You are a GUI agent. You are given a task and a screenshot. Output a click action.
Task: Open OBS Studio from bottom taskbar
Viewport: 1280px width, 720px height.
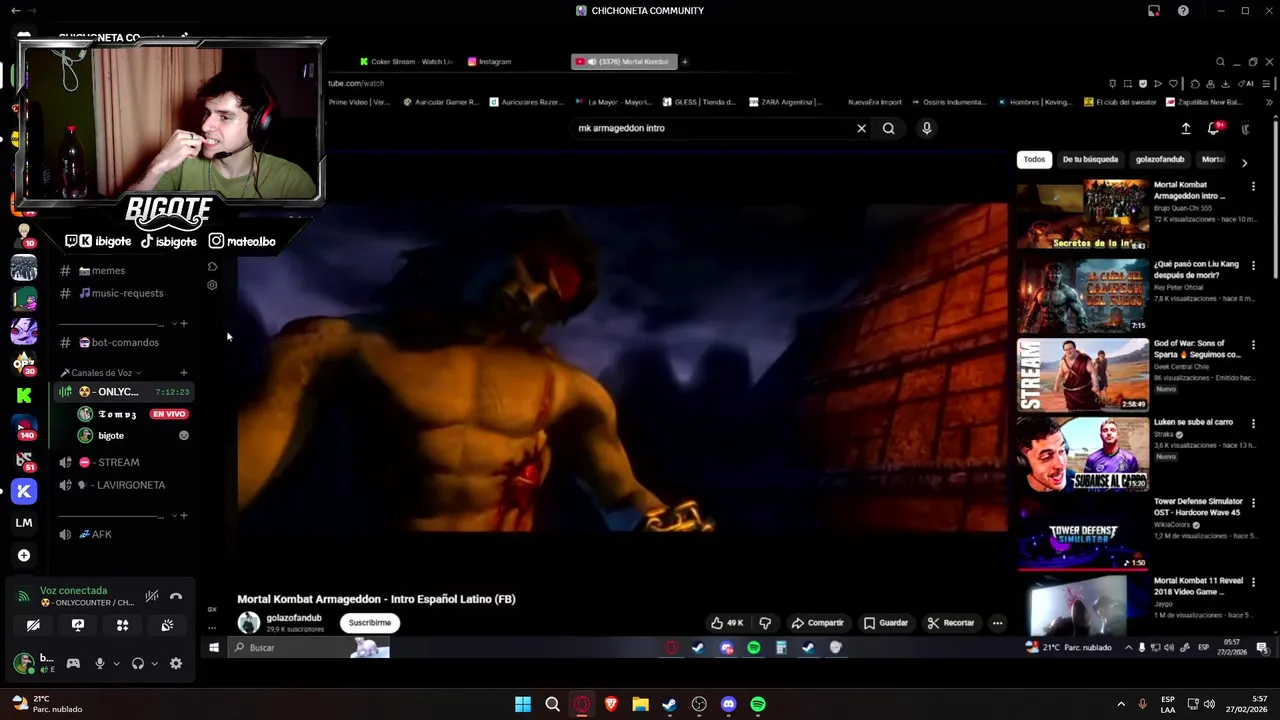[699, 704]
